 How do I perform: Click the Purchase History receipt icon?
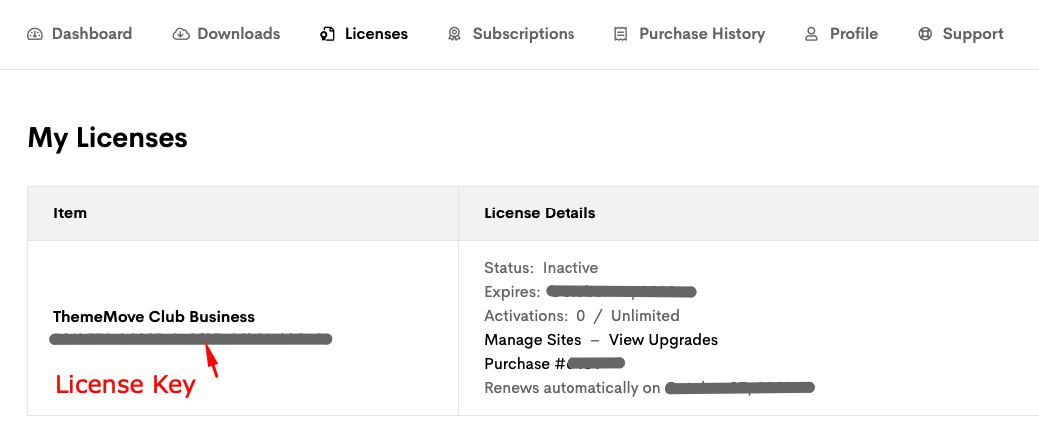point(620,34)
